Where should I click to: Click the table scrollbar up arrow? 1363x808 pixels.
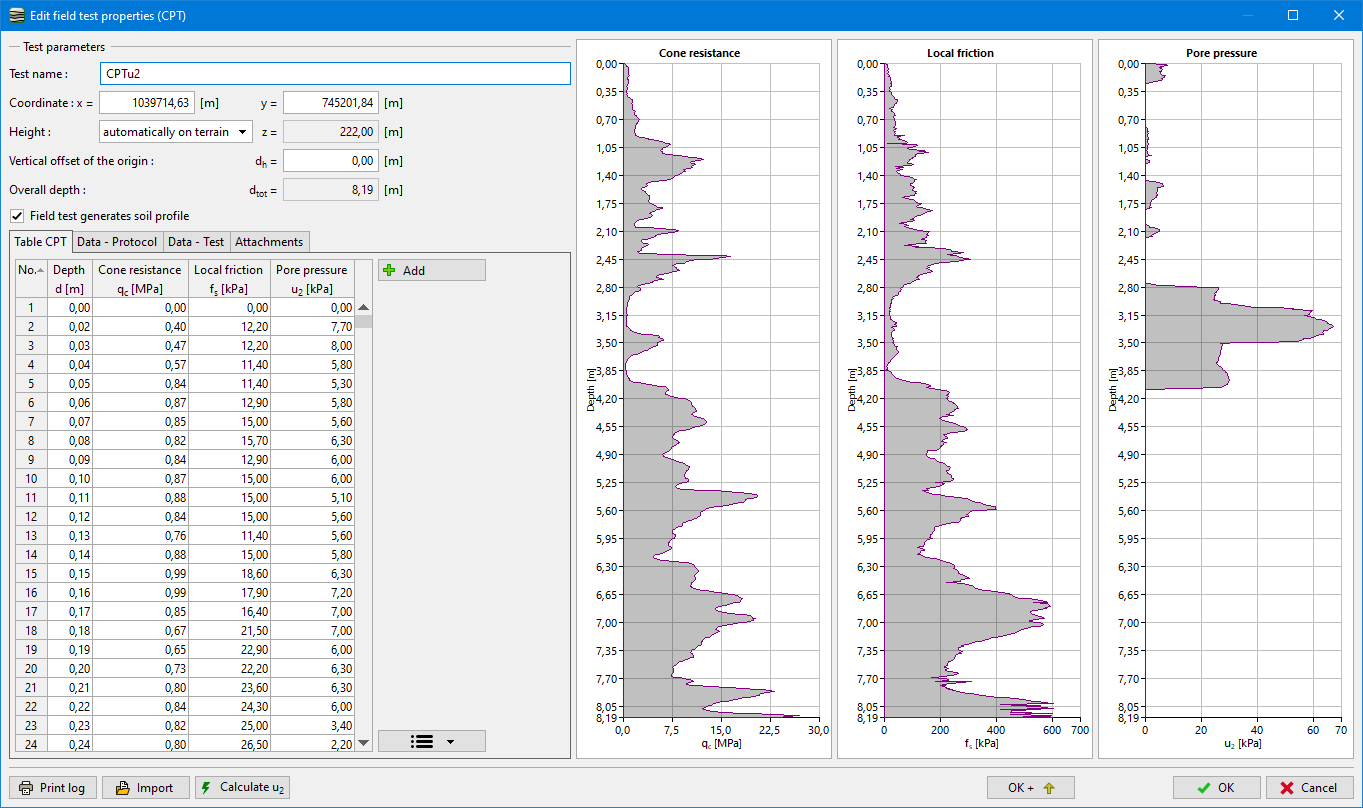[x=364, y=308]
